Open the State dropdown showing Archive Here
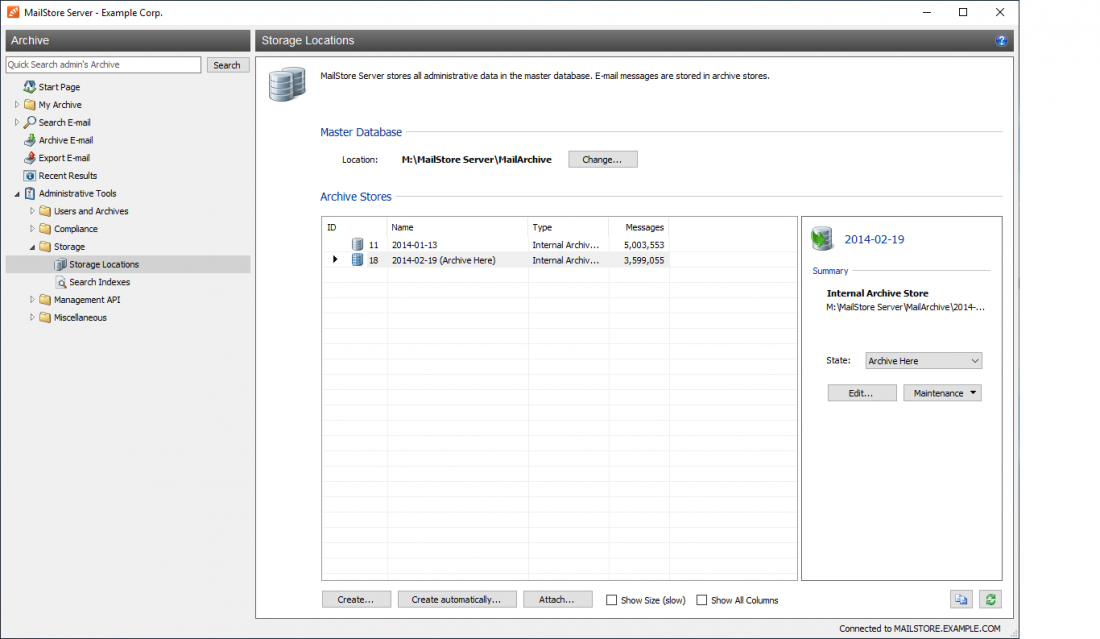The image size is (1100, 639). (x=923, y=360)
